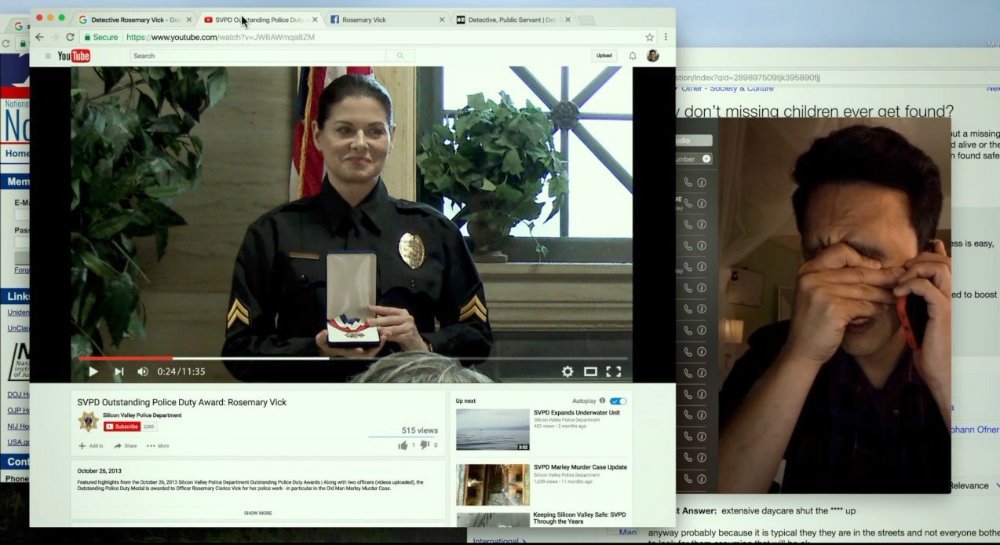Open SVPD Marley Murder Case thumbnail
This screenshot has width=1000, height=545.
(x=492, y=484)
